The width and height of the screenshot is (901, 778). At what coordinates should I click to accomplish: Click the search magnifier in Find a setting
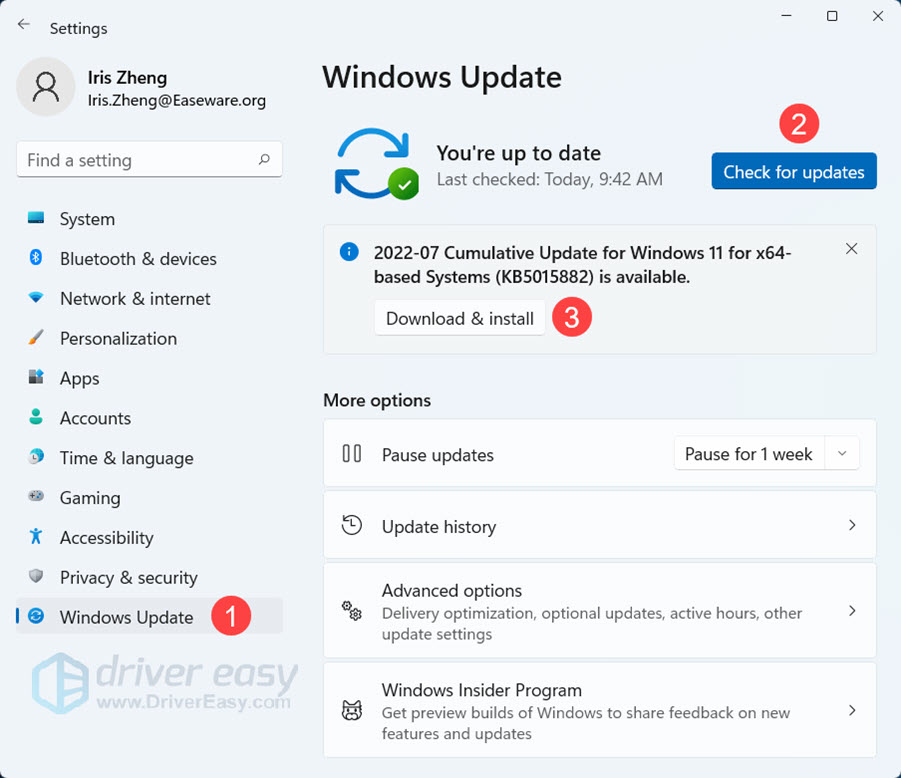click(263, 159)
